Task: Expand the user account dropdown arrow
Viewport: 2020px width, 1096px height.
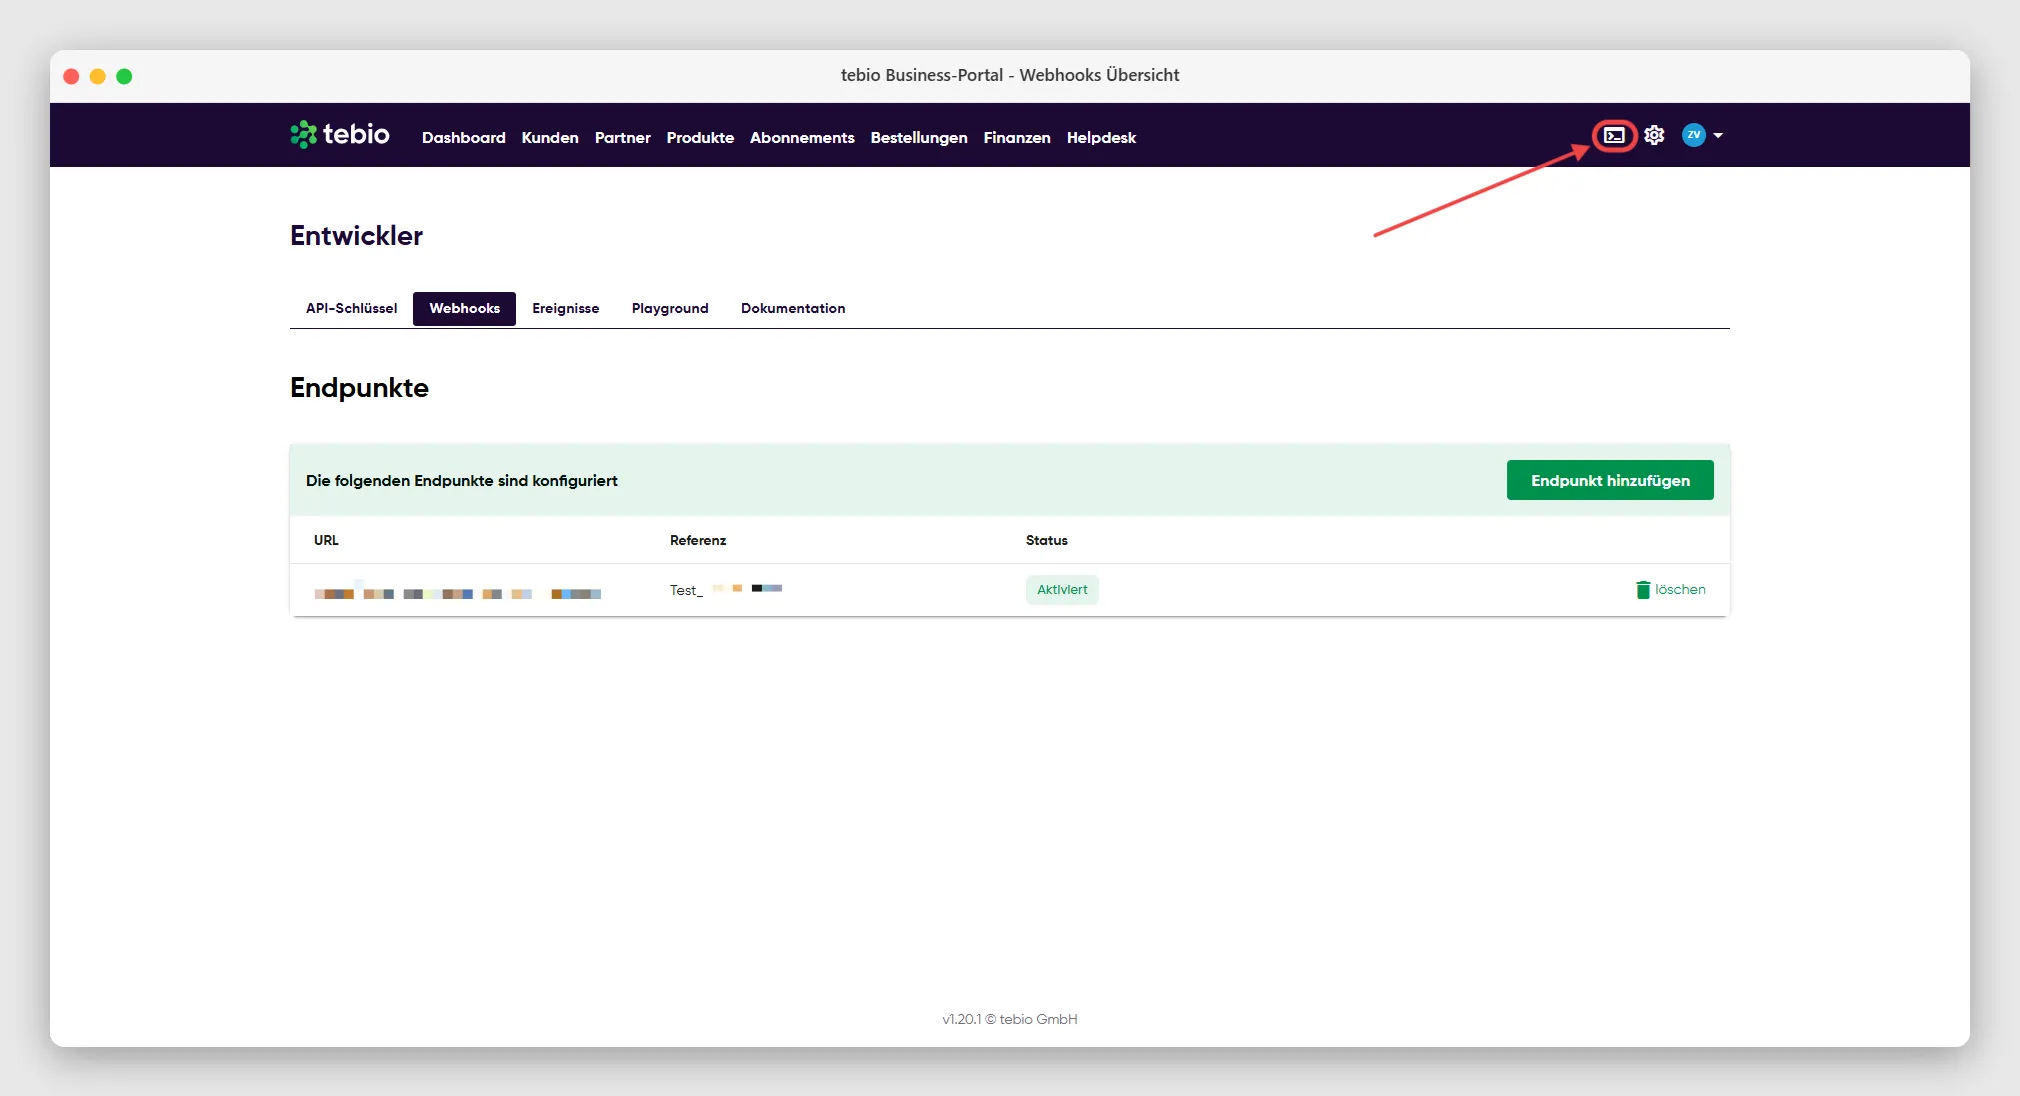Action: click(1718, 135)
